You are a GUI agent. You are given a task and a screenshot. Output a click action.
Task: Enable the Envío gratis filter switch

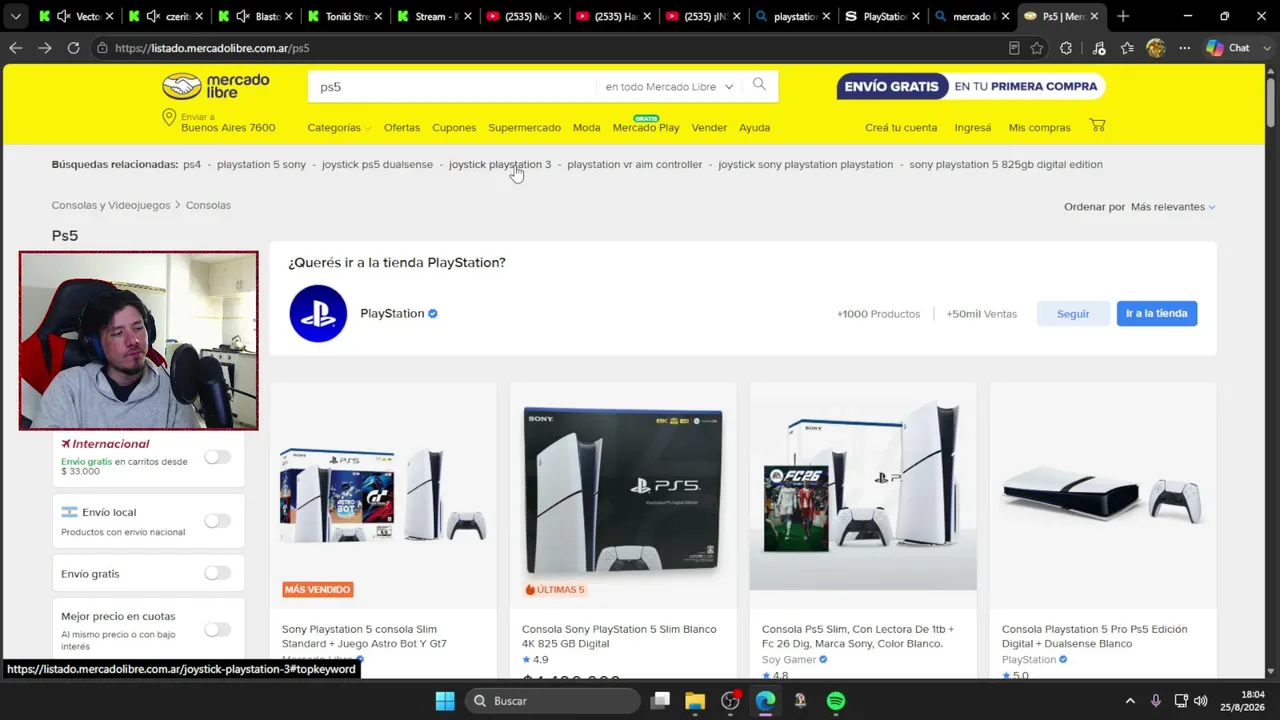coord(217,573)
